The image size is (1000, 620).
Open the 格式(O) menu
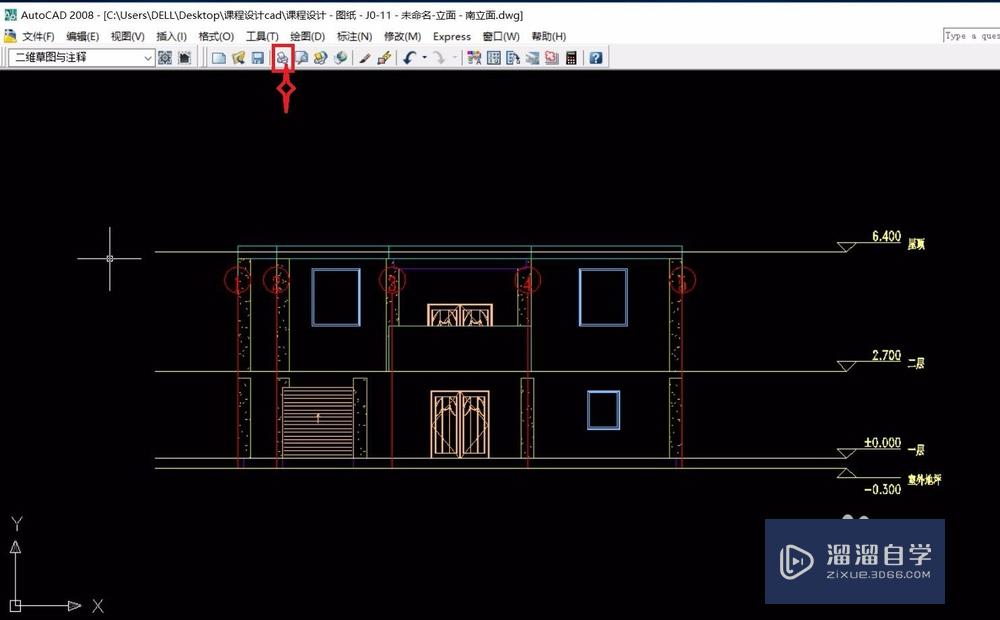[x=216, y=36]
